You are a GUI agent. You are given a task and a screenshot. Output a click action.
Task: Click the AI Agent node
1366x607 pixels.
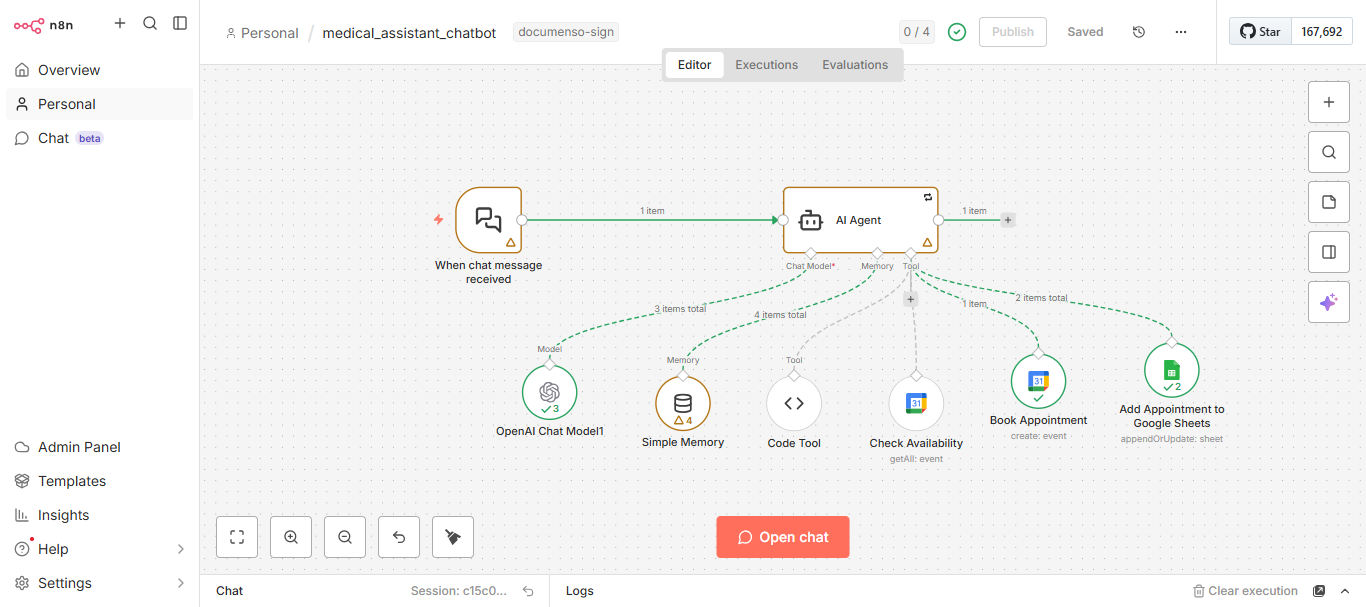860,220
